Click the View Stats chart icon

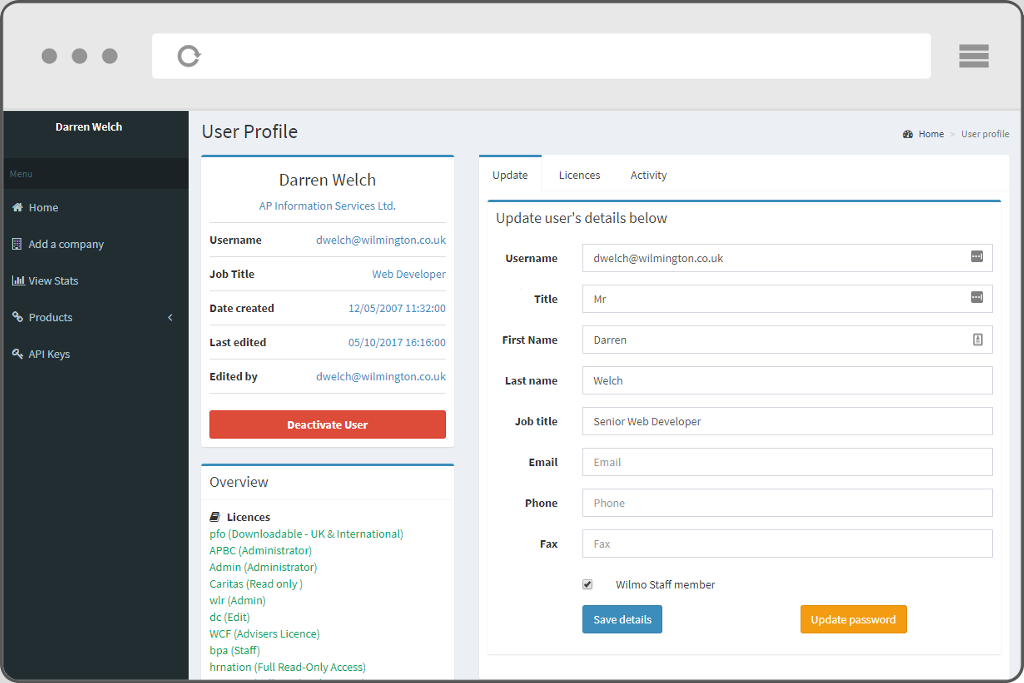(x=17, y=281)
